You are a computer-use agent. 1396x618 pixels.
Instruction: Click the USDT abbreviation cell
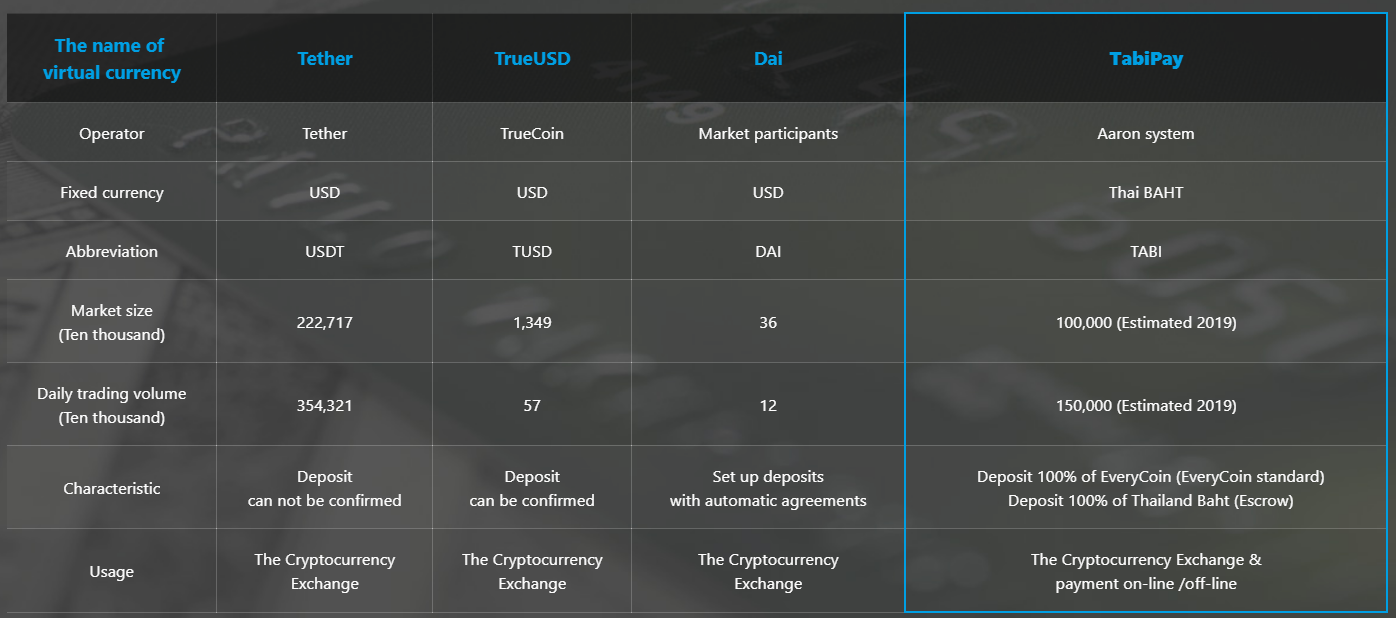[x=325, y=251]
